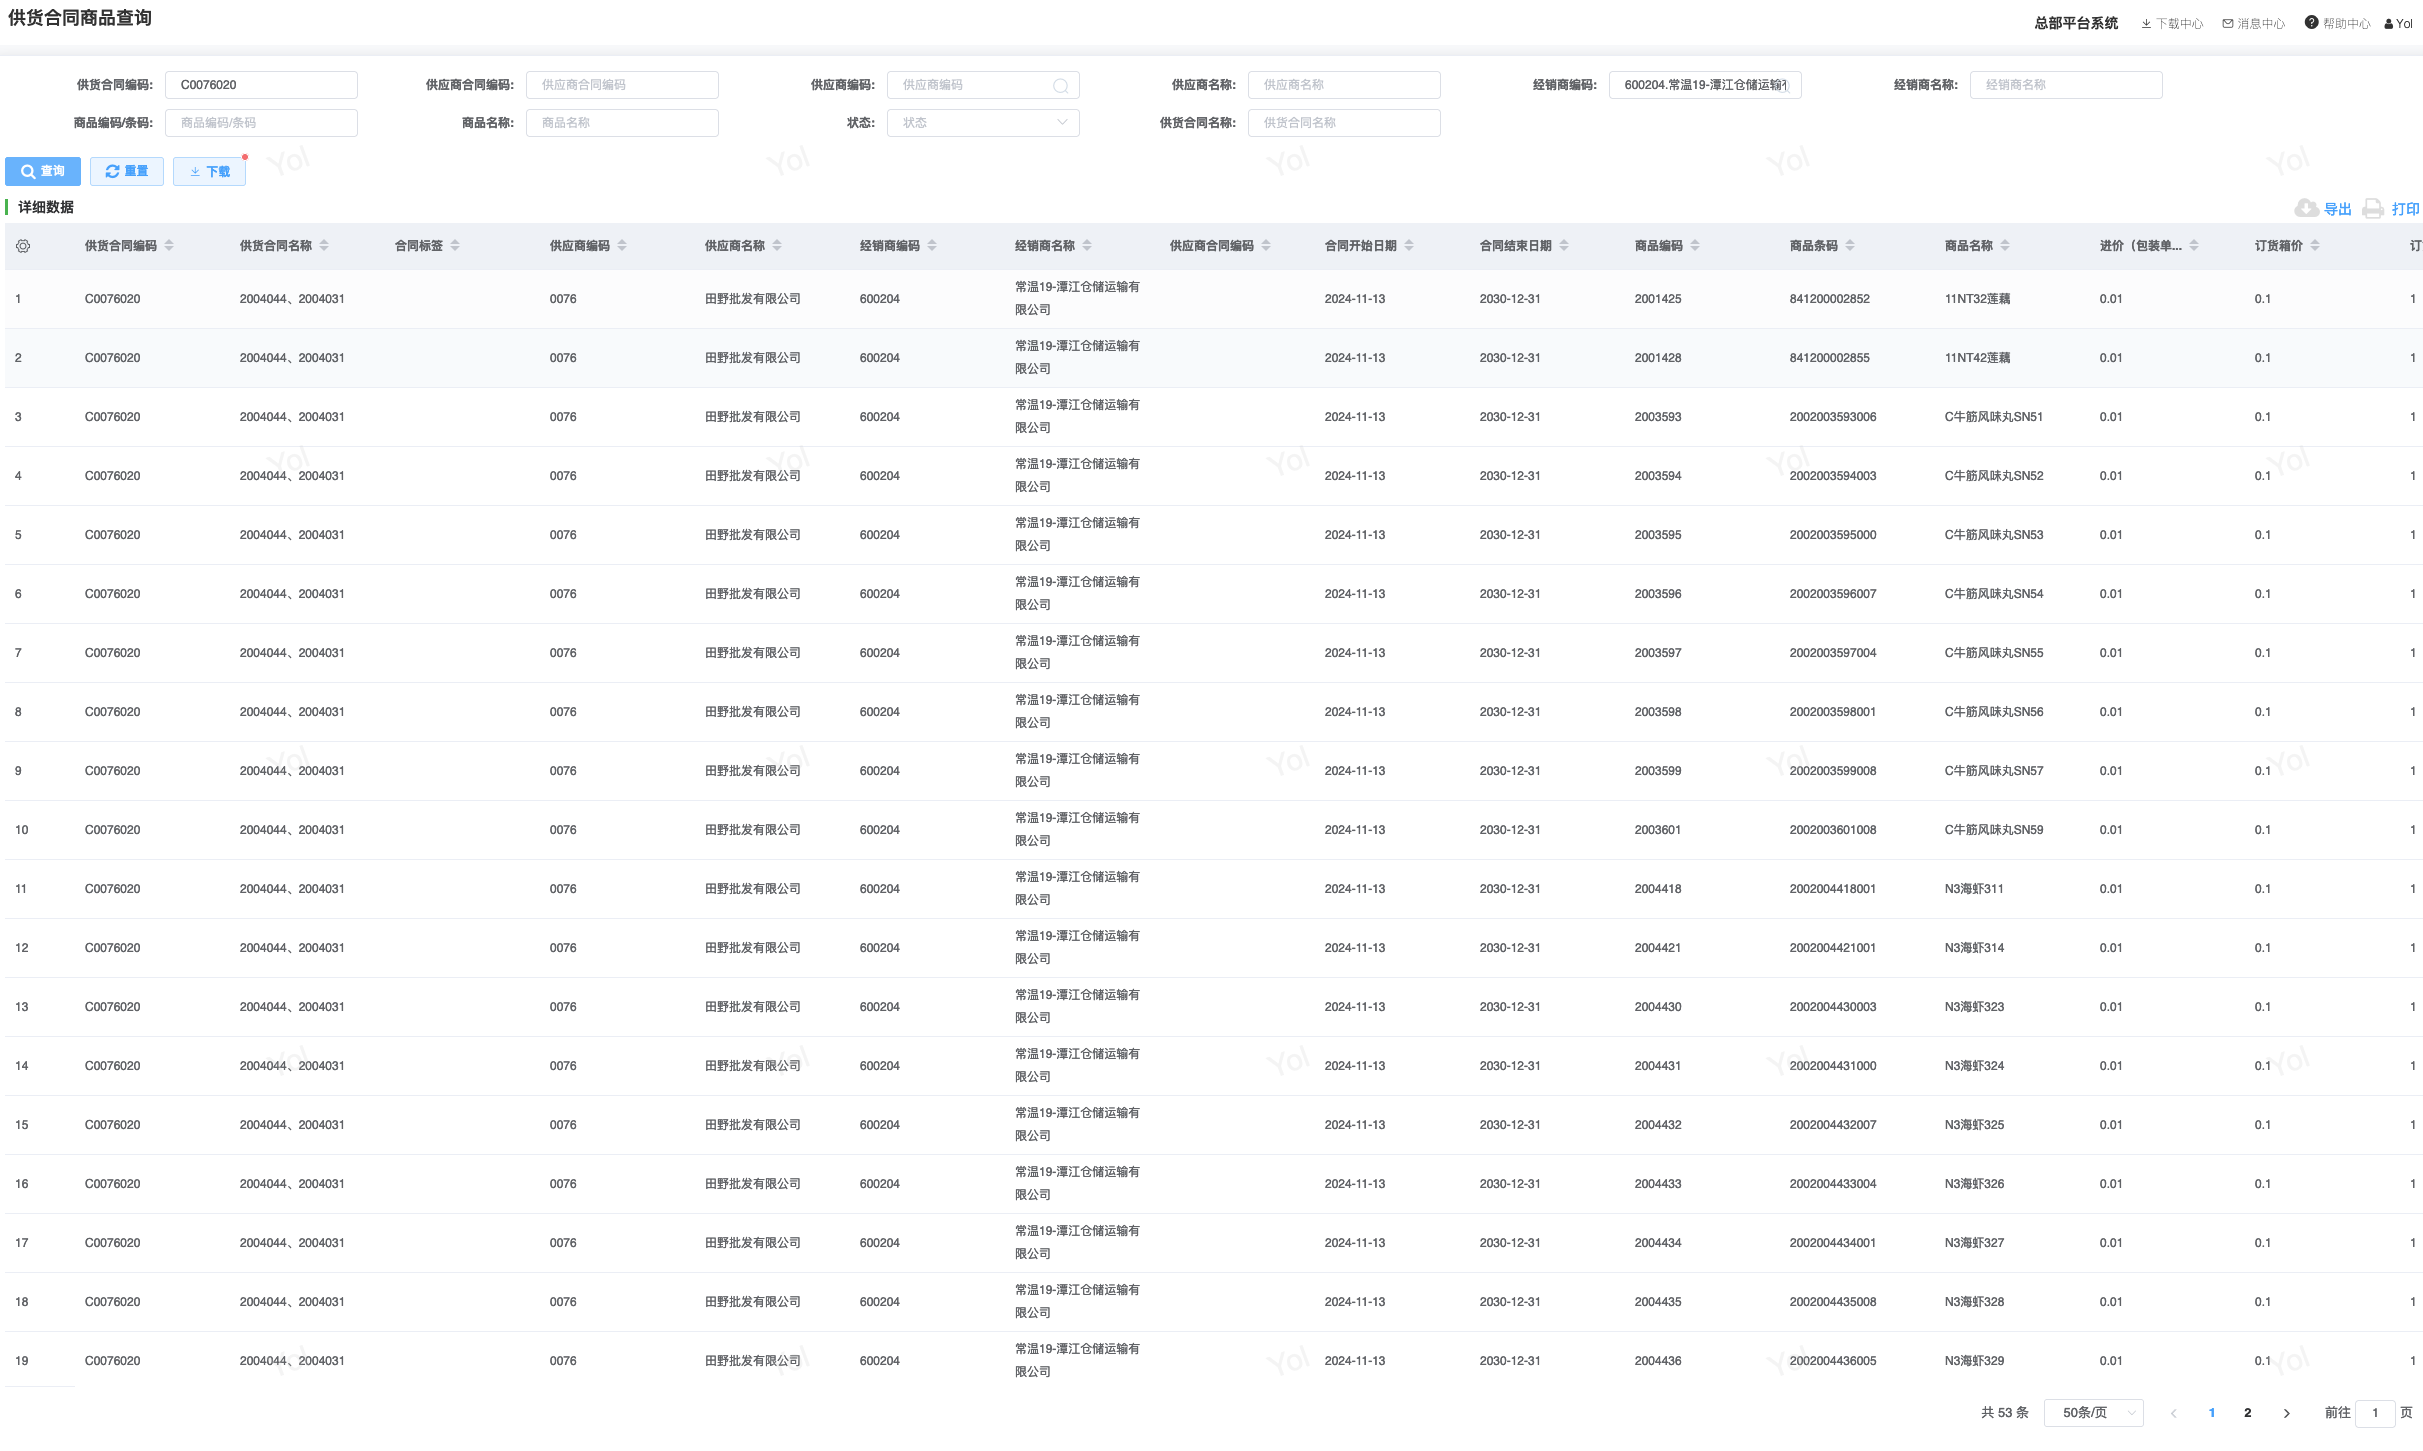Sort by the 商品名称 column
Screen dimensions: 2423x1451
2005,246
